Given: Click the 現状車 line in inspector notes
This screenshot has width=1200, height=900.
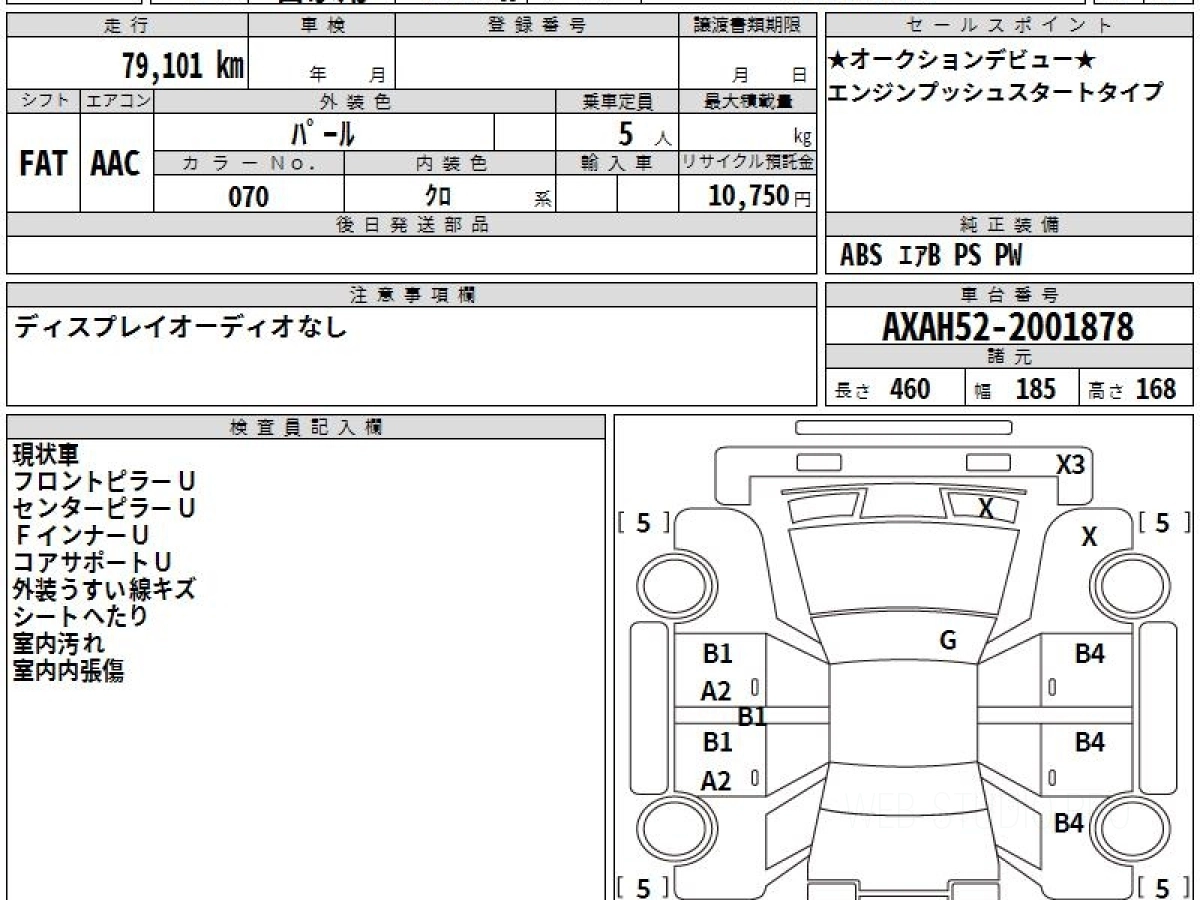Looking at the screenshot, I should click(x=45, y=455).
